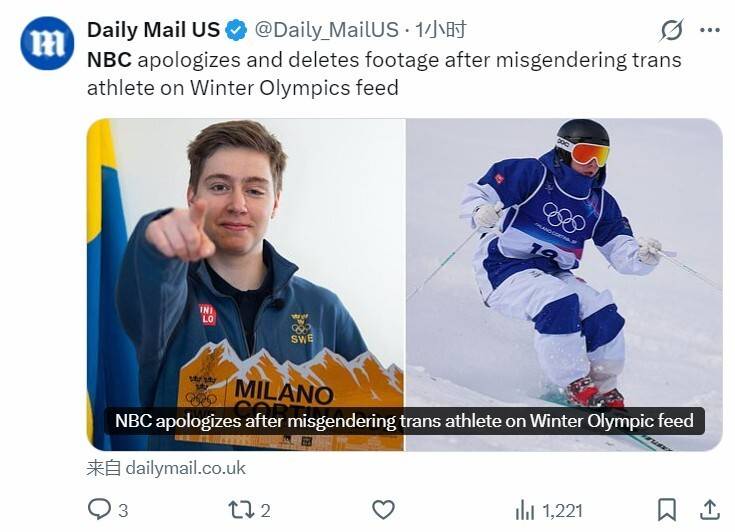Click the 1,221 view count number

562,511
